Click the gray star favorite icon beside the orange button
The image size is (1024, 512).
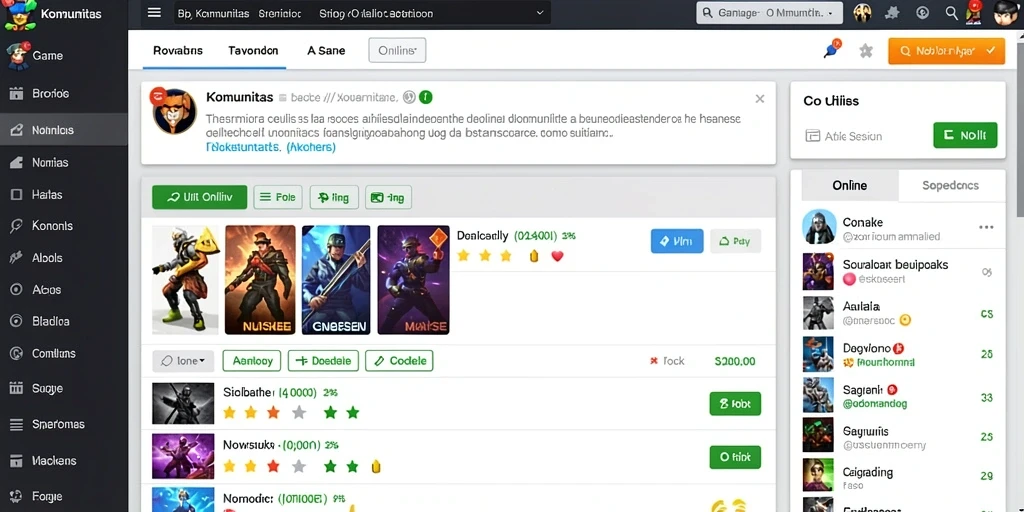(x=866, y=51)
